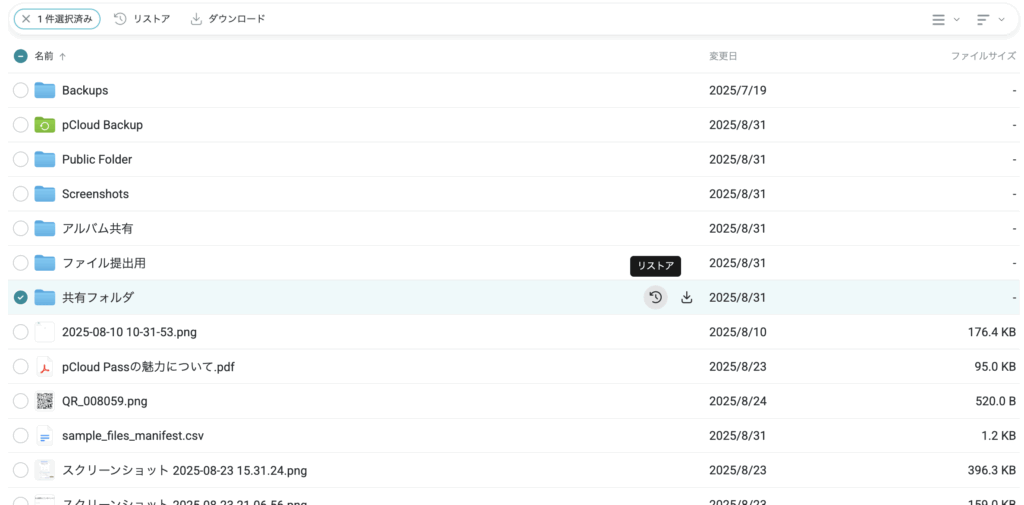Viewport: 1024px width, 505px height.
Task: Click the ファイルサイズ column header
Action: [982, 56]
